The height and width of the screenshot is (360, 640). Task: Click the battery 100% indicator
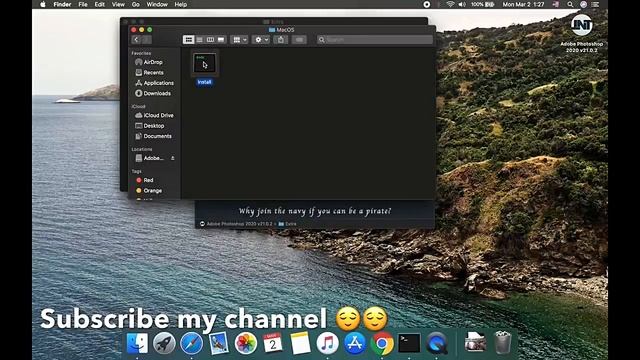tap(482, 4)
